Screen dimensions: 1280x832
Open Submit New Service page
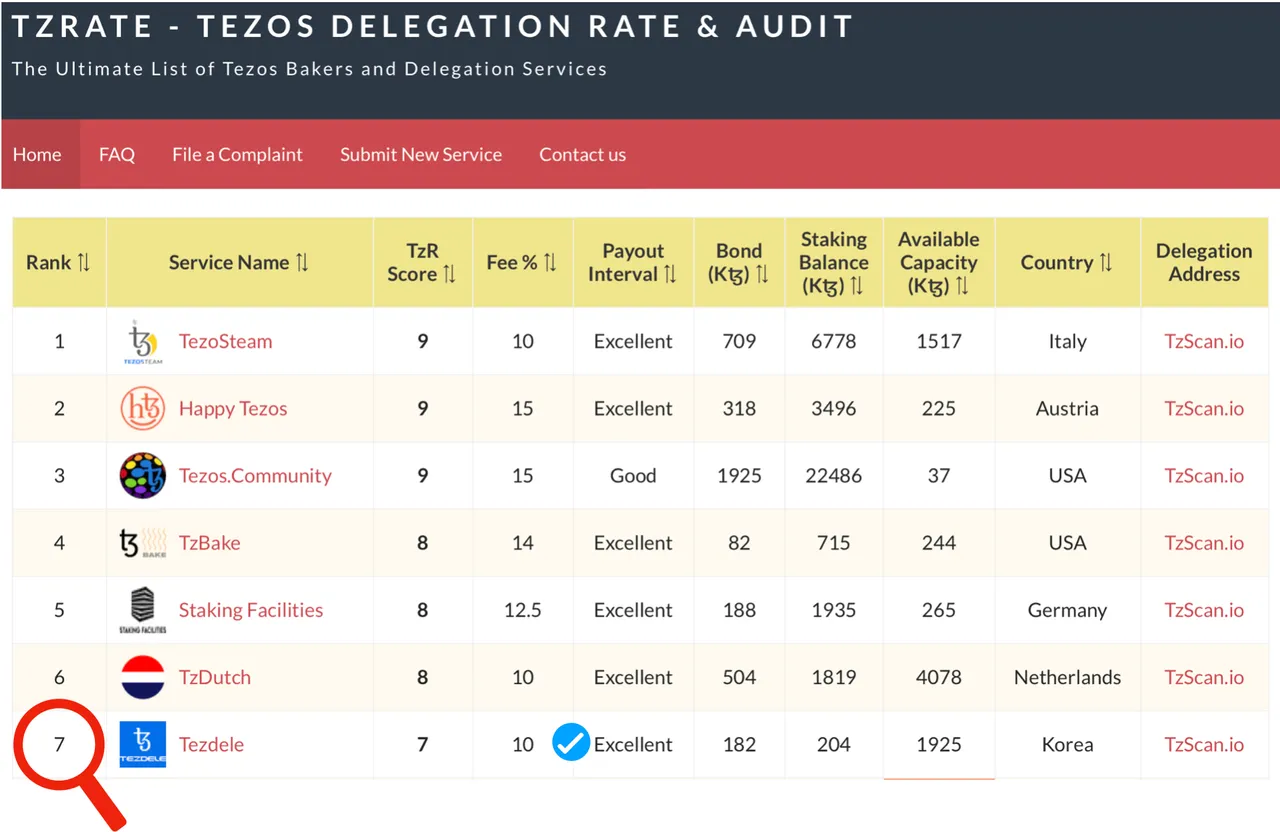click(421, 154)
